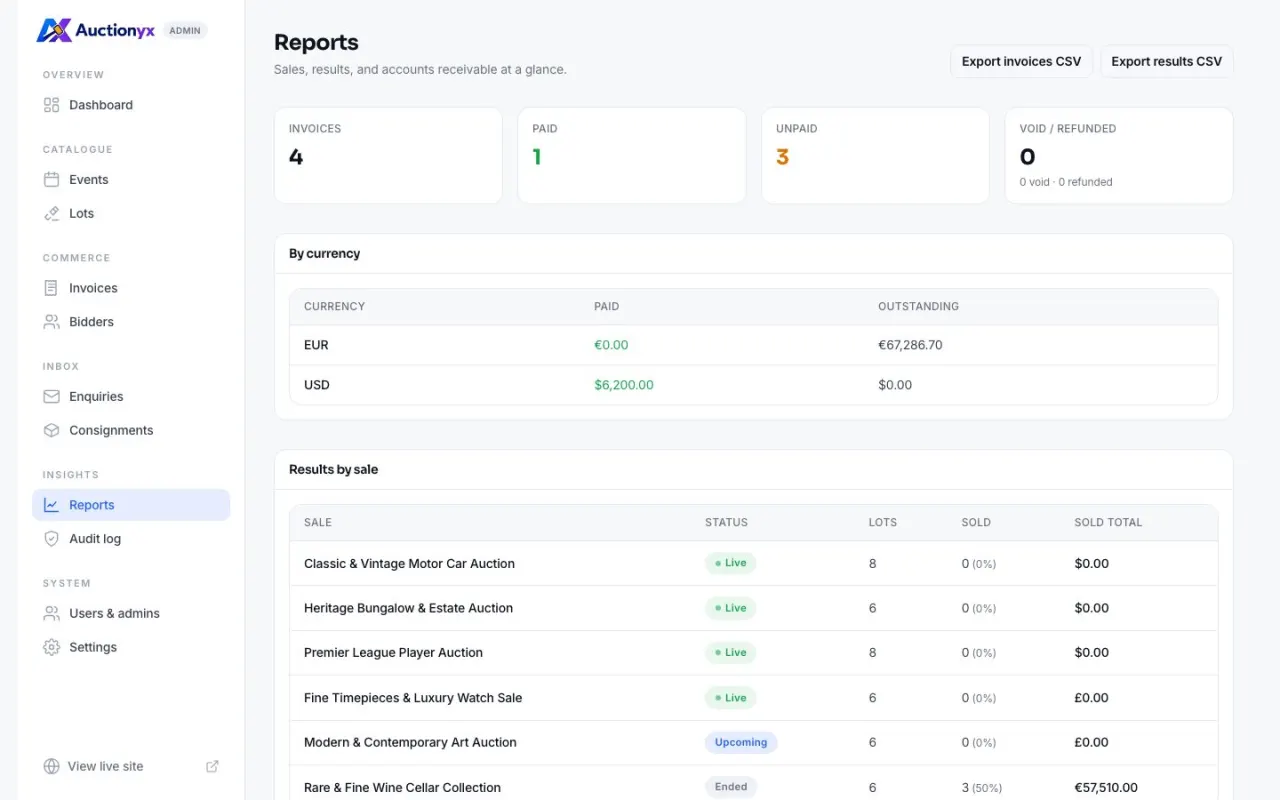Image resolution: width=1280 pixels, height=800 pixels.
Task: Click the globe icon beside View live site
Action: tap(52, 767)
